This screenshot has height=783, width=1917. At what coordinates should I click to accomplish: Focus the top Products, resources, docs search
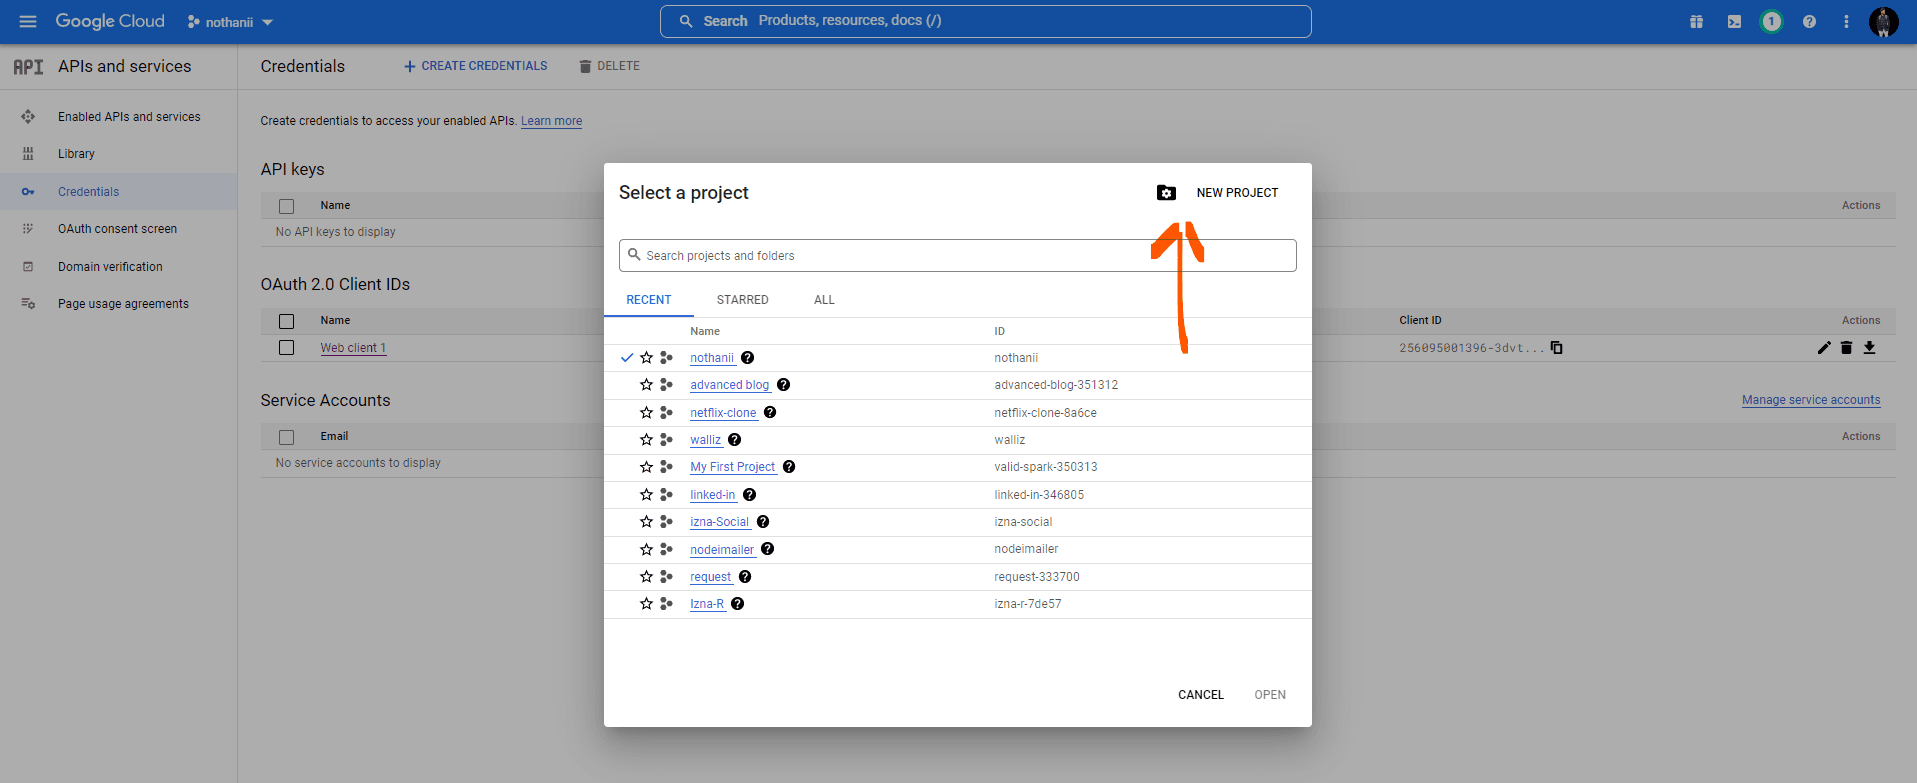985,21
